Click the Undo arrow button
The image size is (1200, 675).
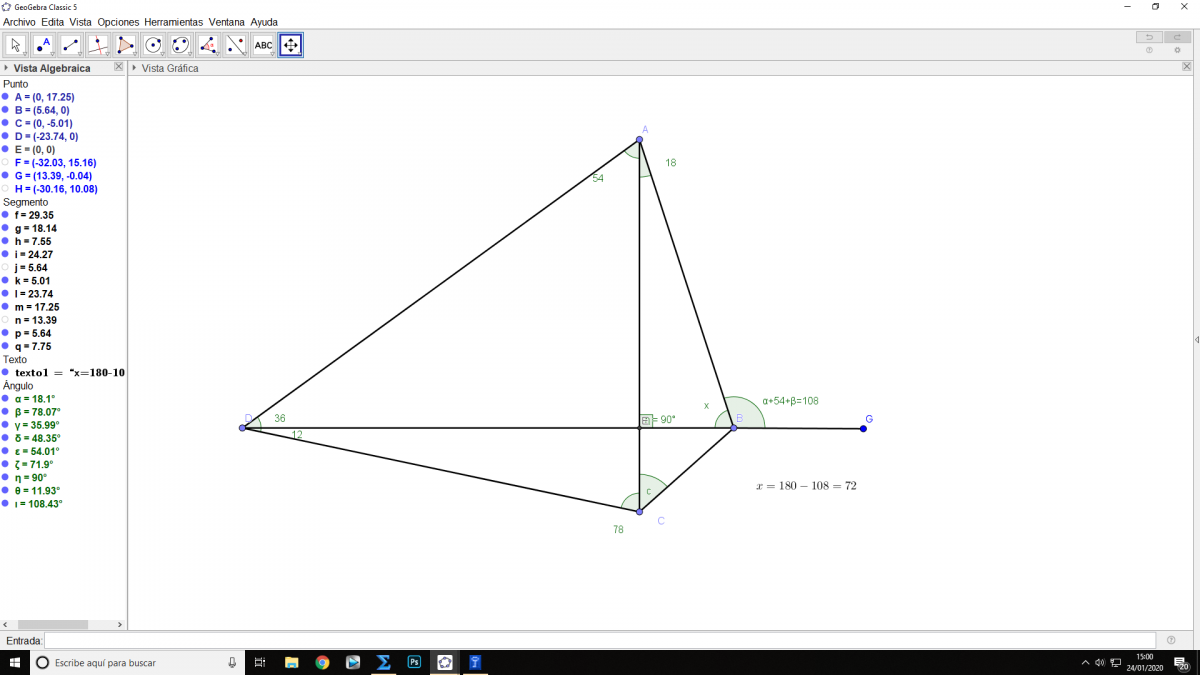[1149, 37]
